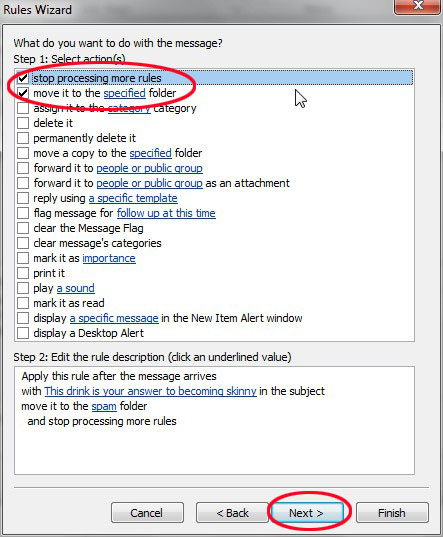443x537 pixels.
Task: Check the 'print it' action
Action: [23, 273]
